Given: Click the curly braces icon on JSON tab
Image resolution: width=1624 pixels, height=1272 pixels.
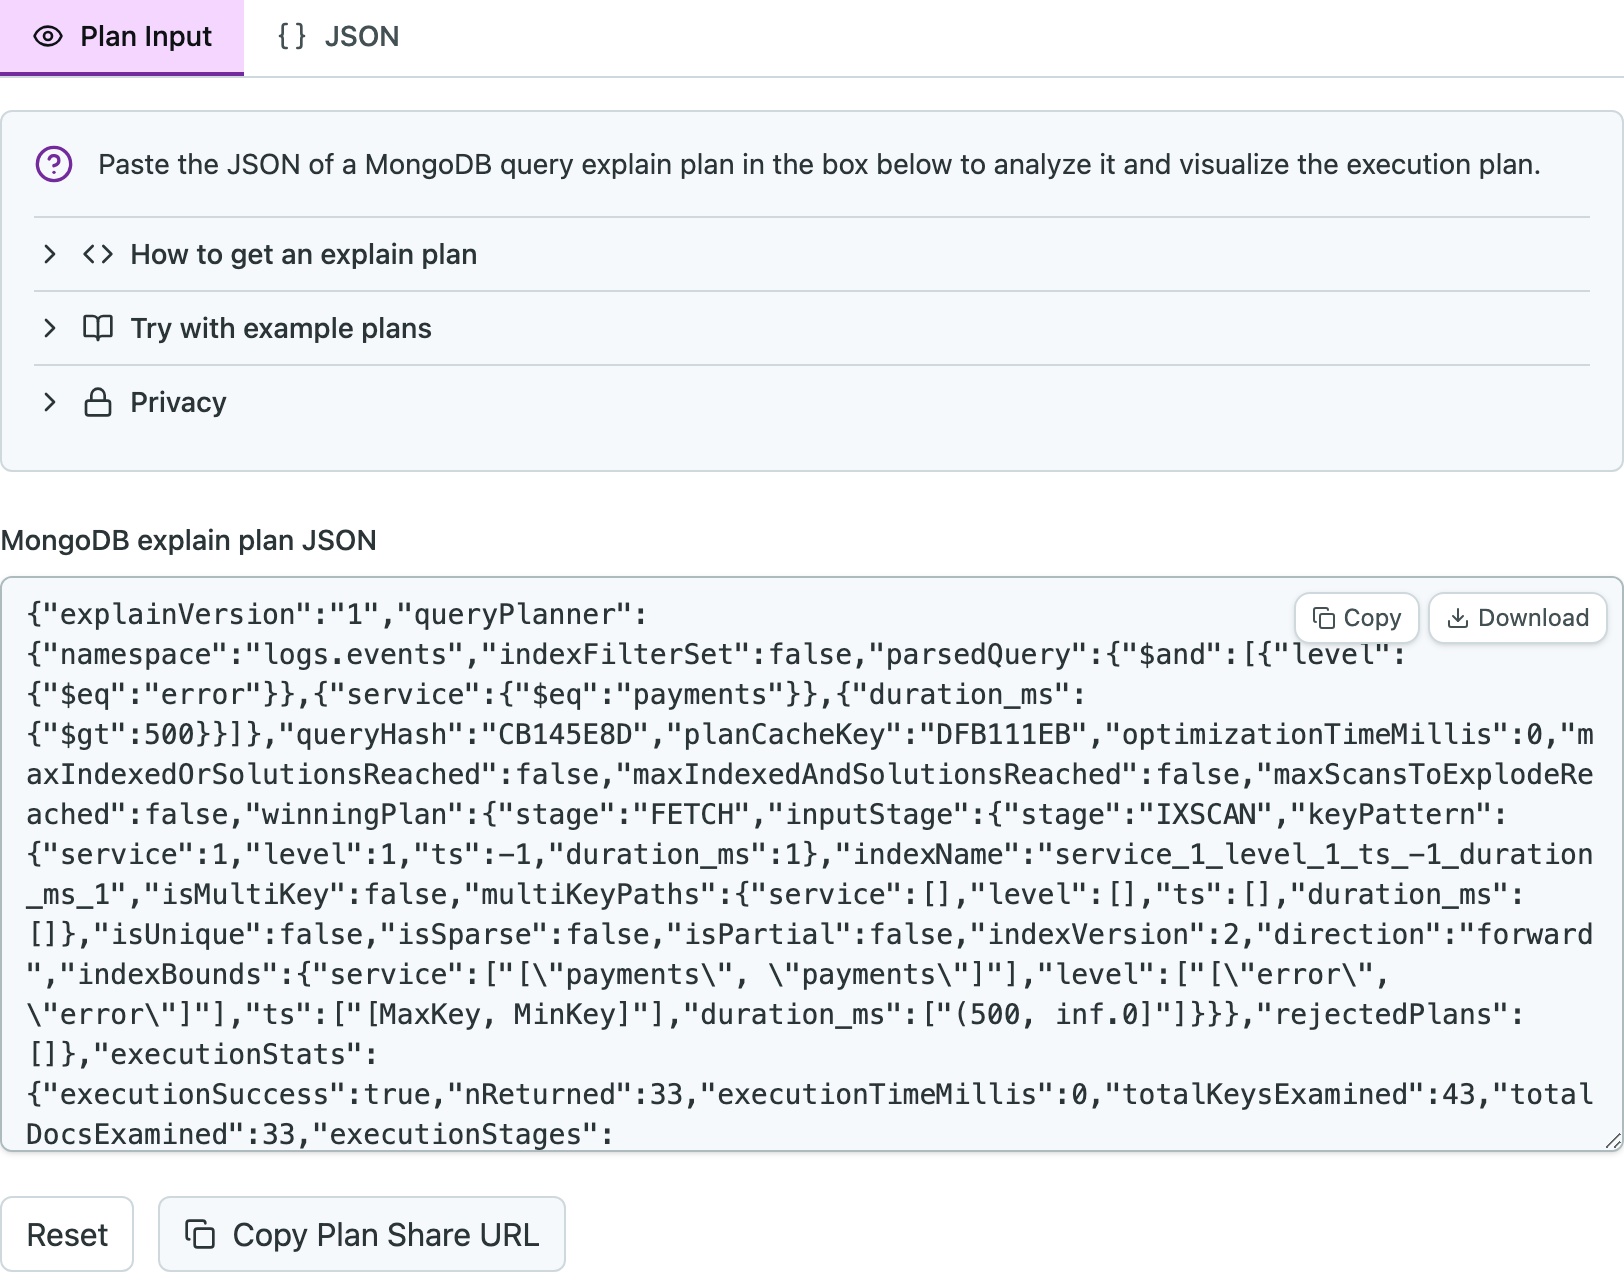Looking at the screenshot, I should click(292, 37).
